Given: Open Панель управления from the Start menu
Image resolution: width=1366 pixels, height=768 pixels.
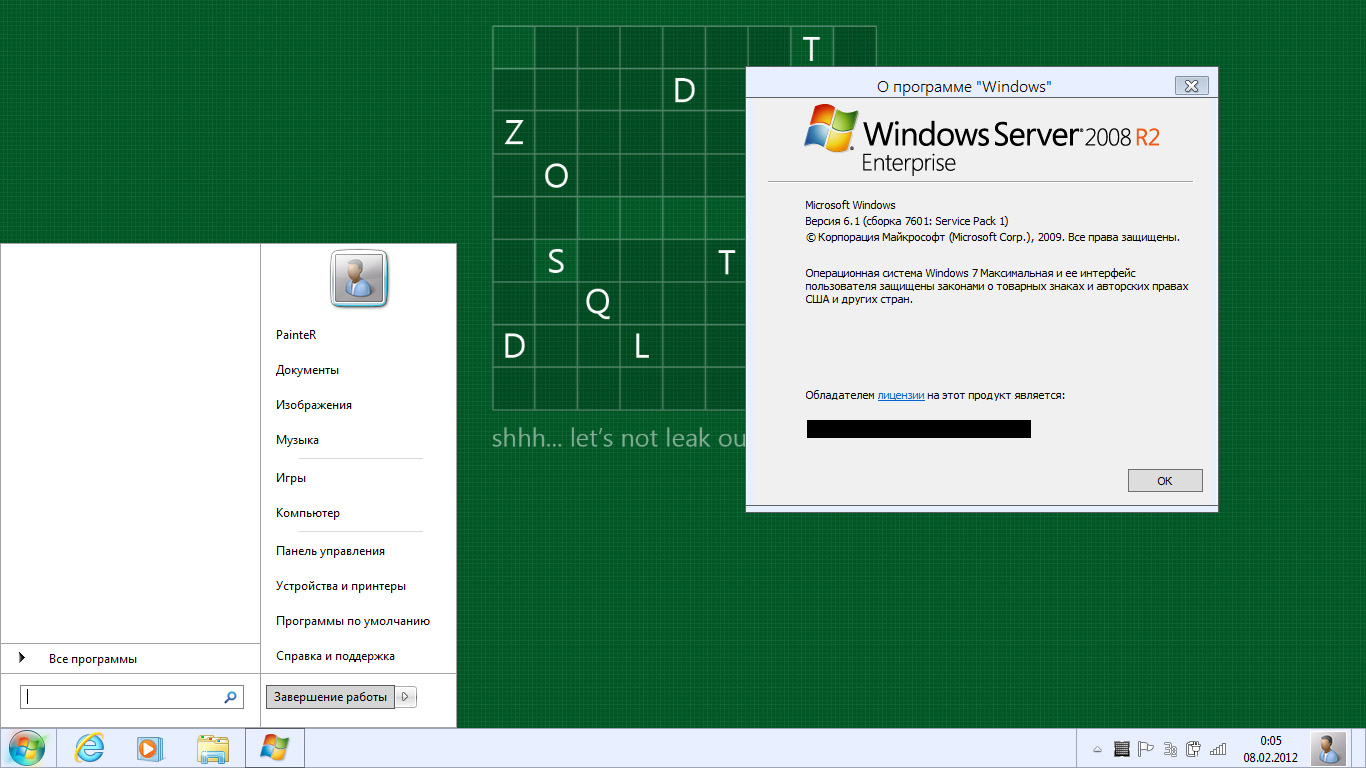Looking at the screenshot, I should [x=330, y=551].
